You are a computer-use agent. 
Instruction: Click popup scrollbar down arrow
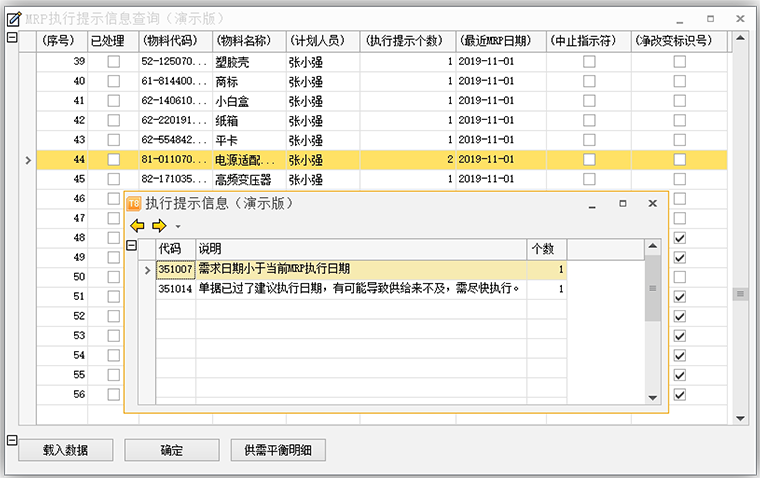click(x=653, y=398)
